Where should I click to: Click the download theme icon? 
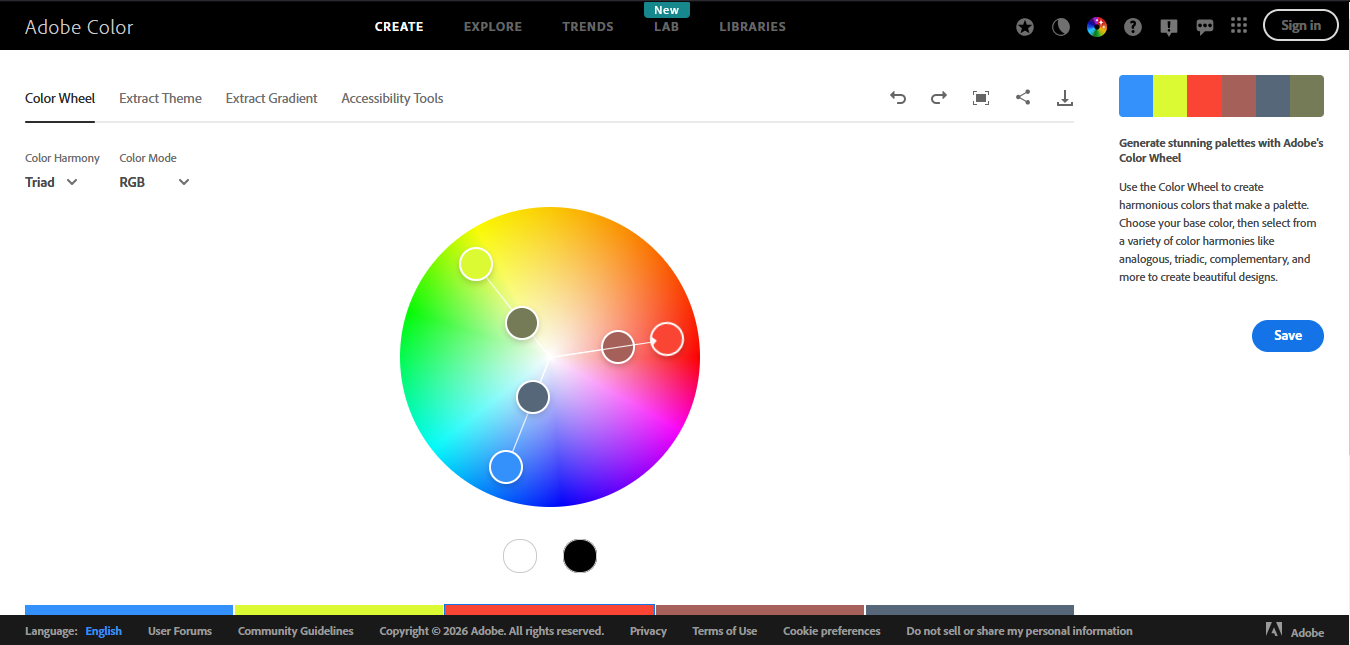(x=1065, y=98)
